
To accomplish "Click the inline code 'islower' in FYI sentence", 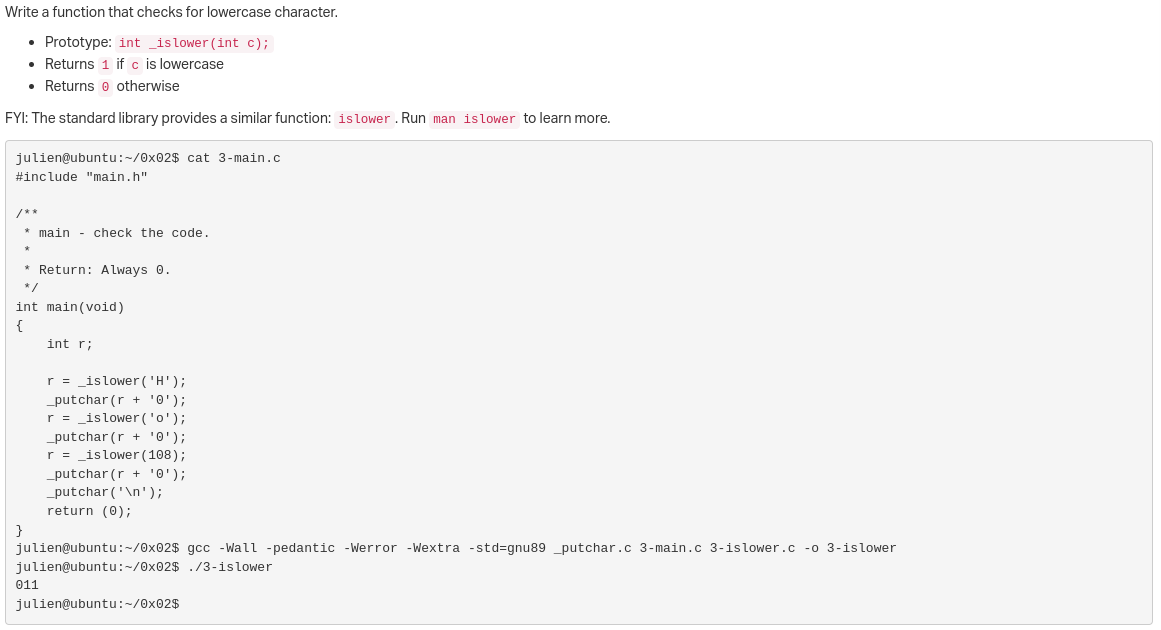I will click(364, 119).
